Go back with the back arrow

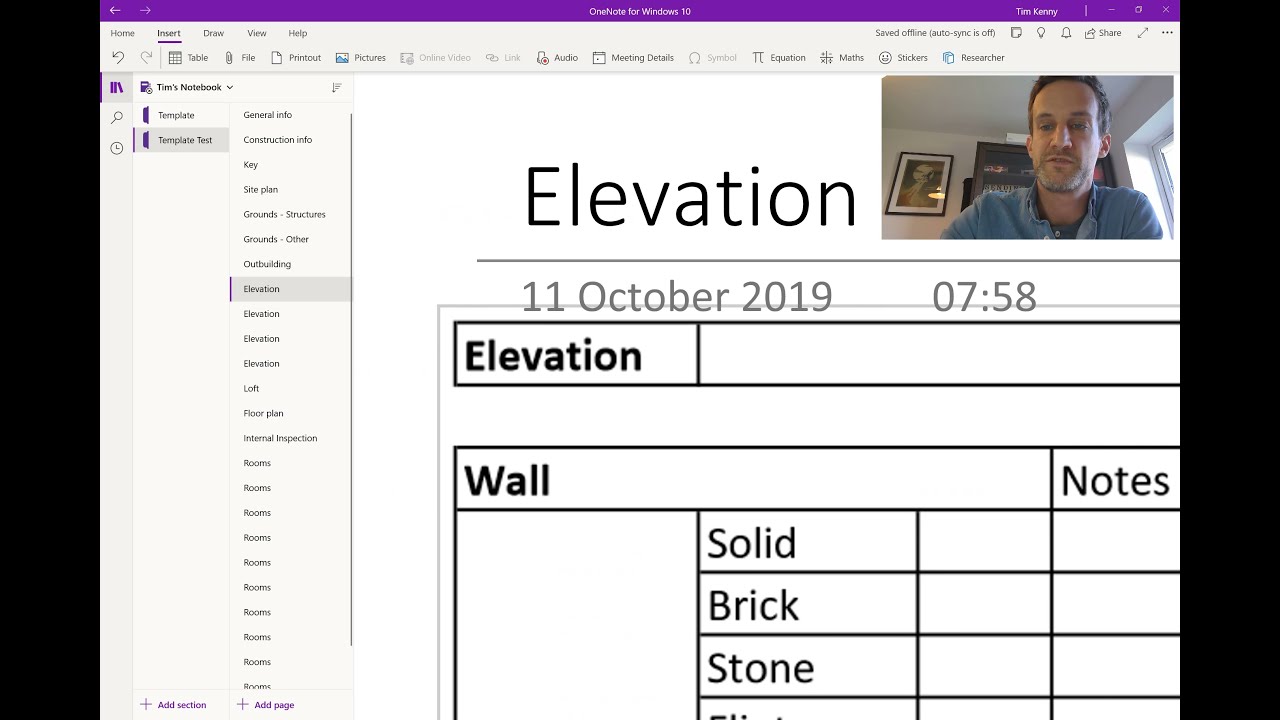coord(115,11)
